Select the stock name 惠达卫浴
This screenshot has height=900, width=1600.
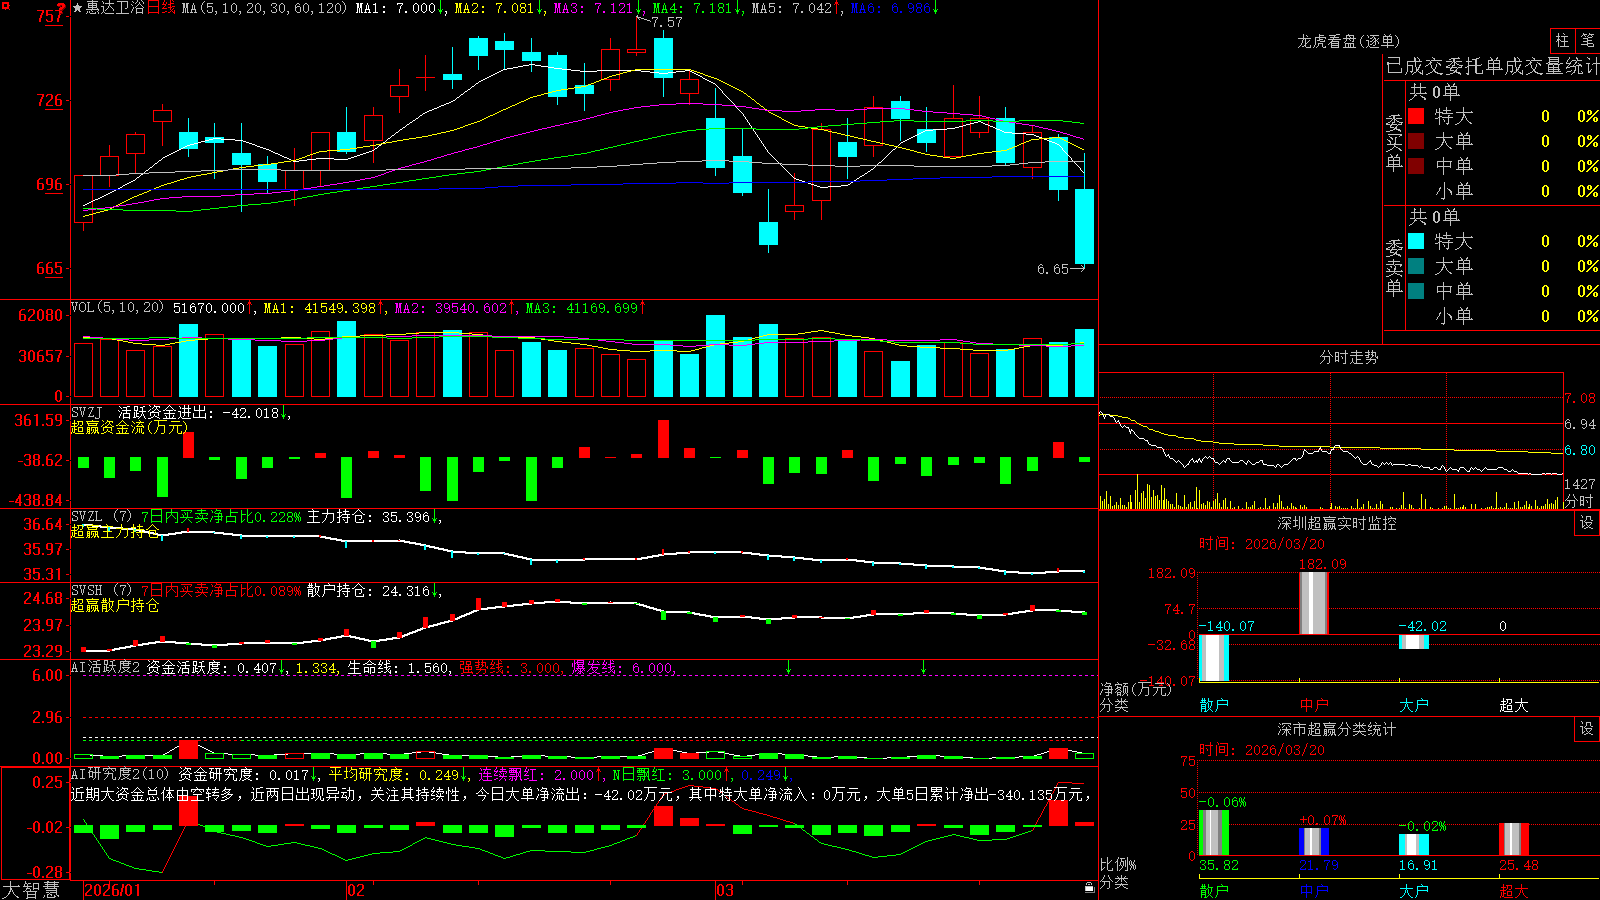click(x=115, y=8)
